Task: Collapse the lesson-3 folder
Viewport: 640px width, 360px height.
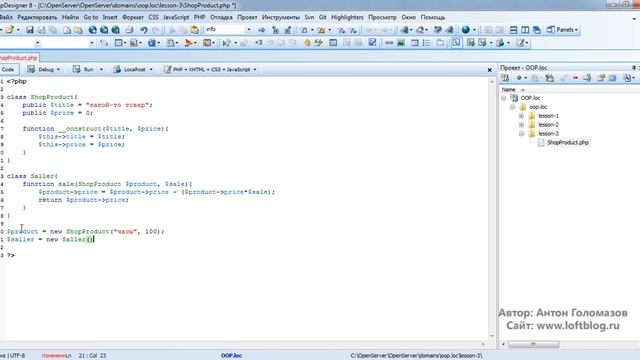Action: coord(521,134)
